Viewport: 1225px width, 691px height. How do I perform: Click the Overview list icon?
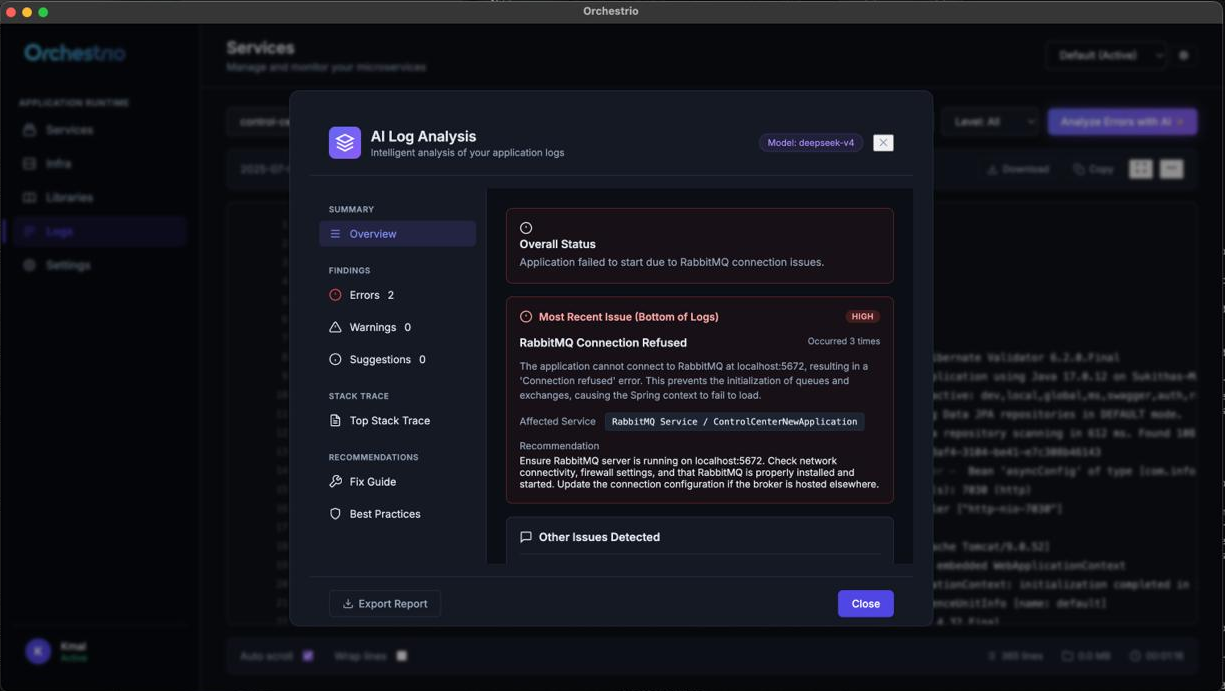[335, 234]
